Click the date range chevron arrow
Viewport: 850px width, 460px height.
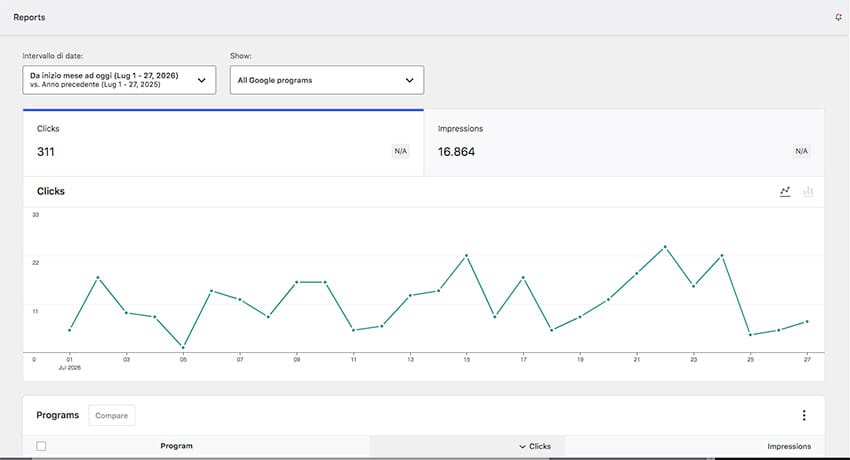pos(202,80)
